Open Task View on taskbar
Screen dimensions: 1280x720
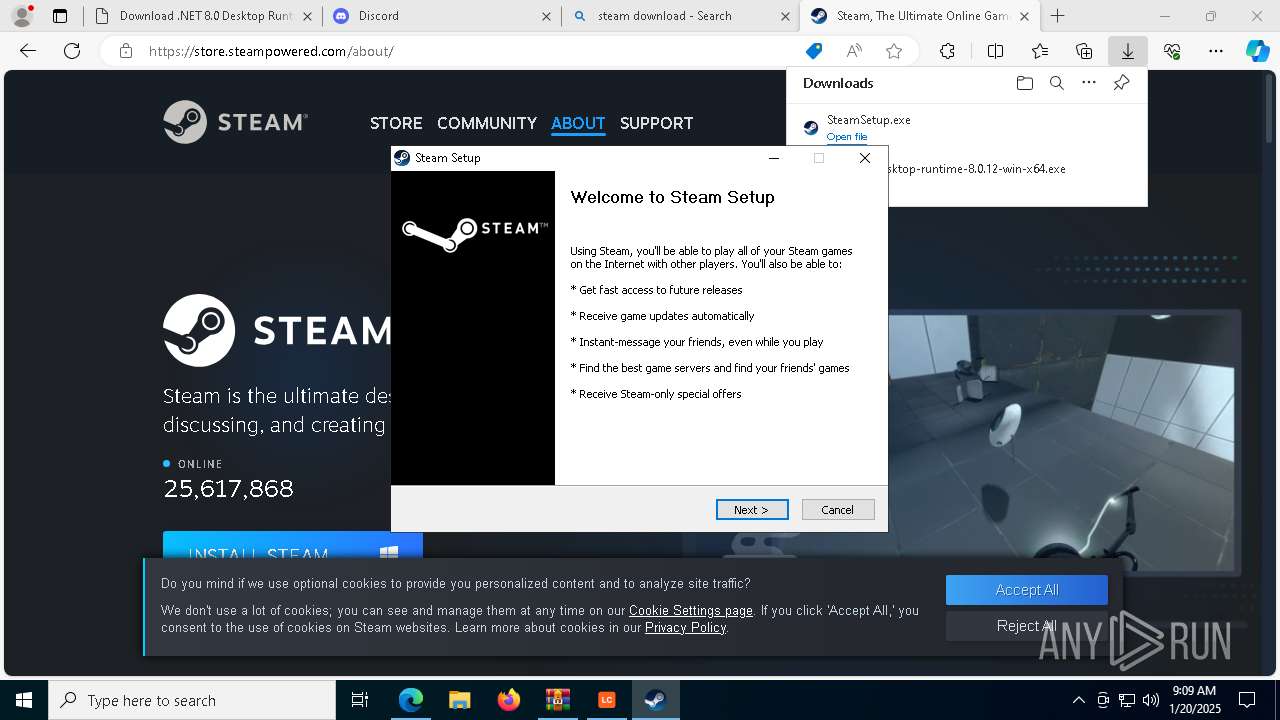(360, 700)
